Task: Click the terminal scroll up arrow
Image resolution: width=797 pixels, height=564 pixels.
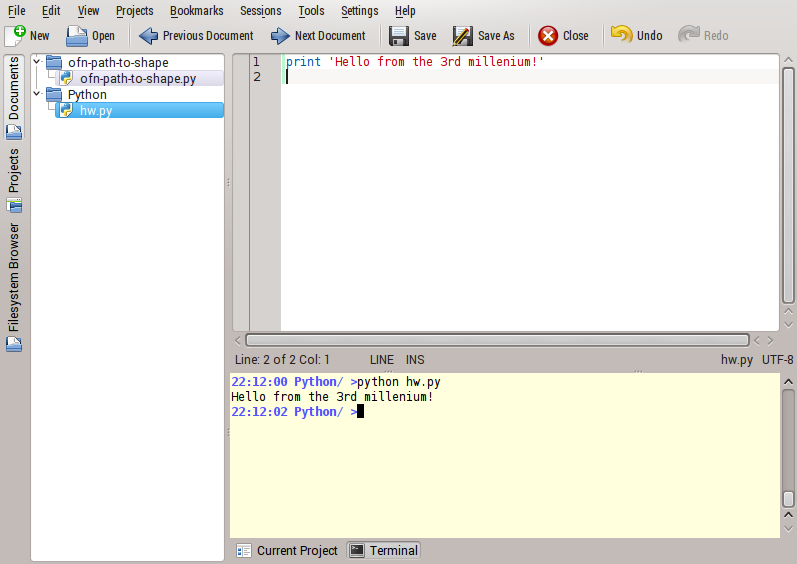Action: point(788,382)
